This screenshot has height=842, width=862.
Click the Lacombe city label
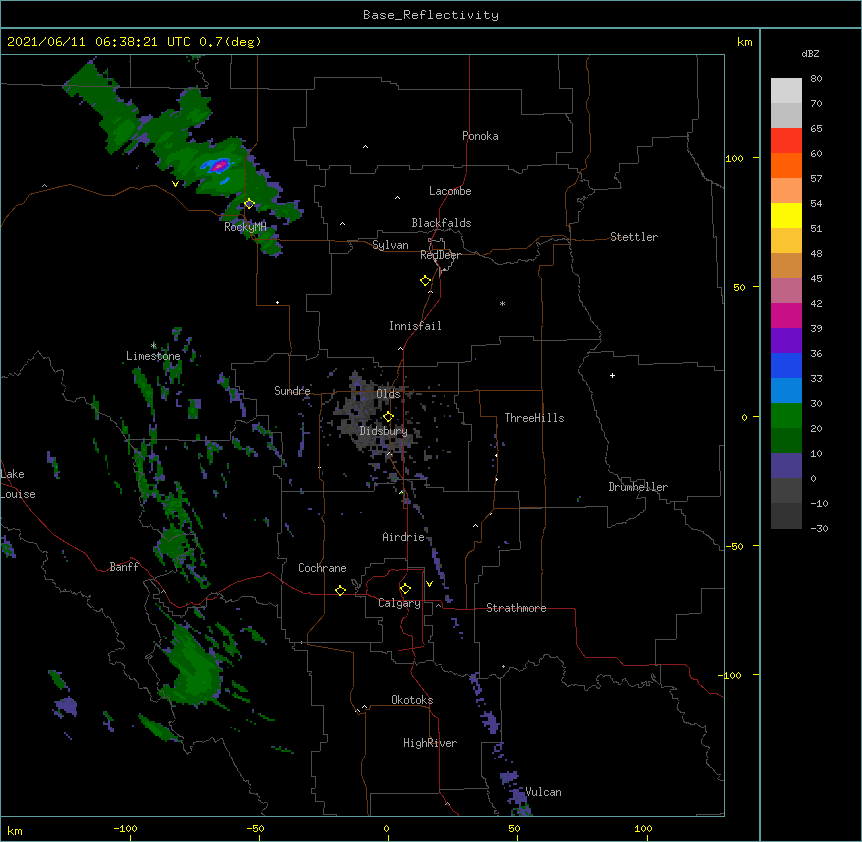coord(450,191)
